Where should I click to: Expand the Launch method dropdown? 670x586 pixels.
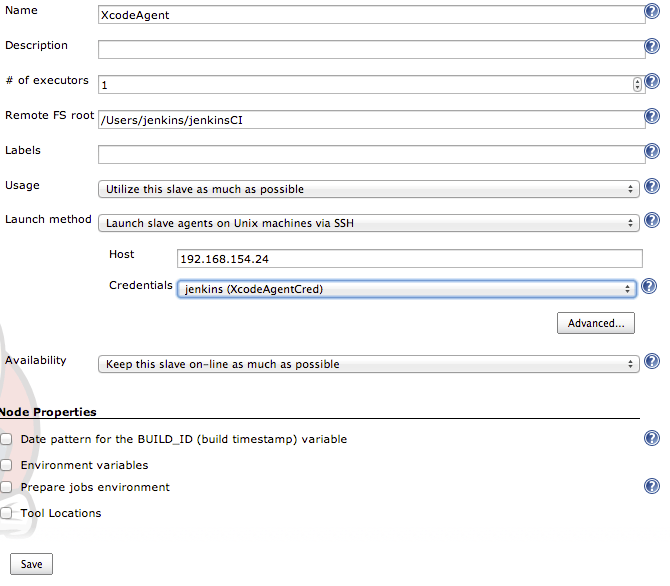(x=369, y=223)
